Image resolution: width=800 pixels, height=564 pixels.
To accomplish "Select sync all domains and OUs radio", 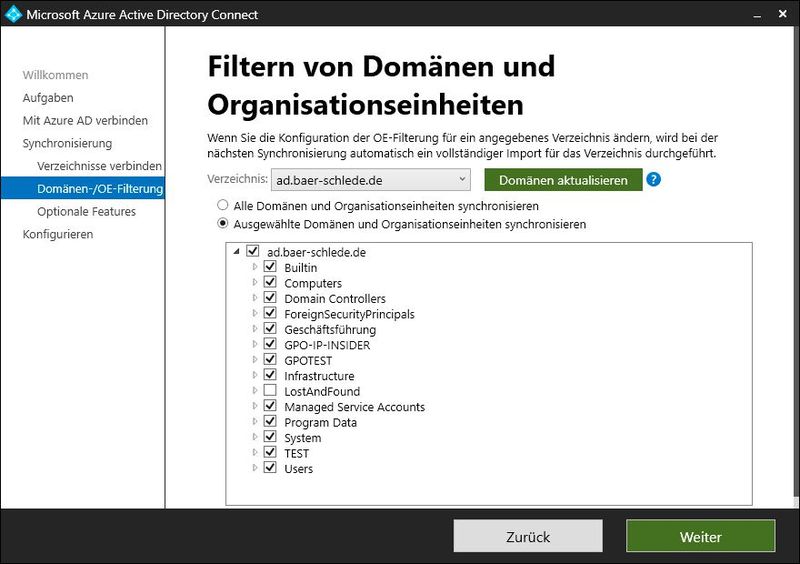I will pyautogui.click(x=222, y=205).
